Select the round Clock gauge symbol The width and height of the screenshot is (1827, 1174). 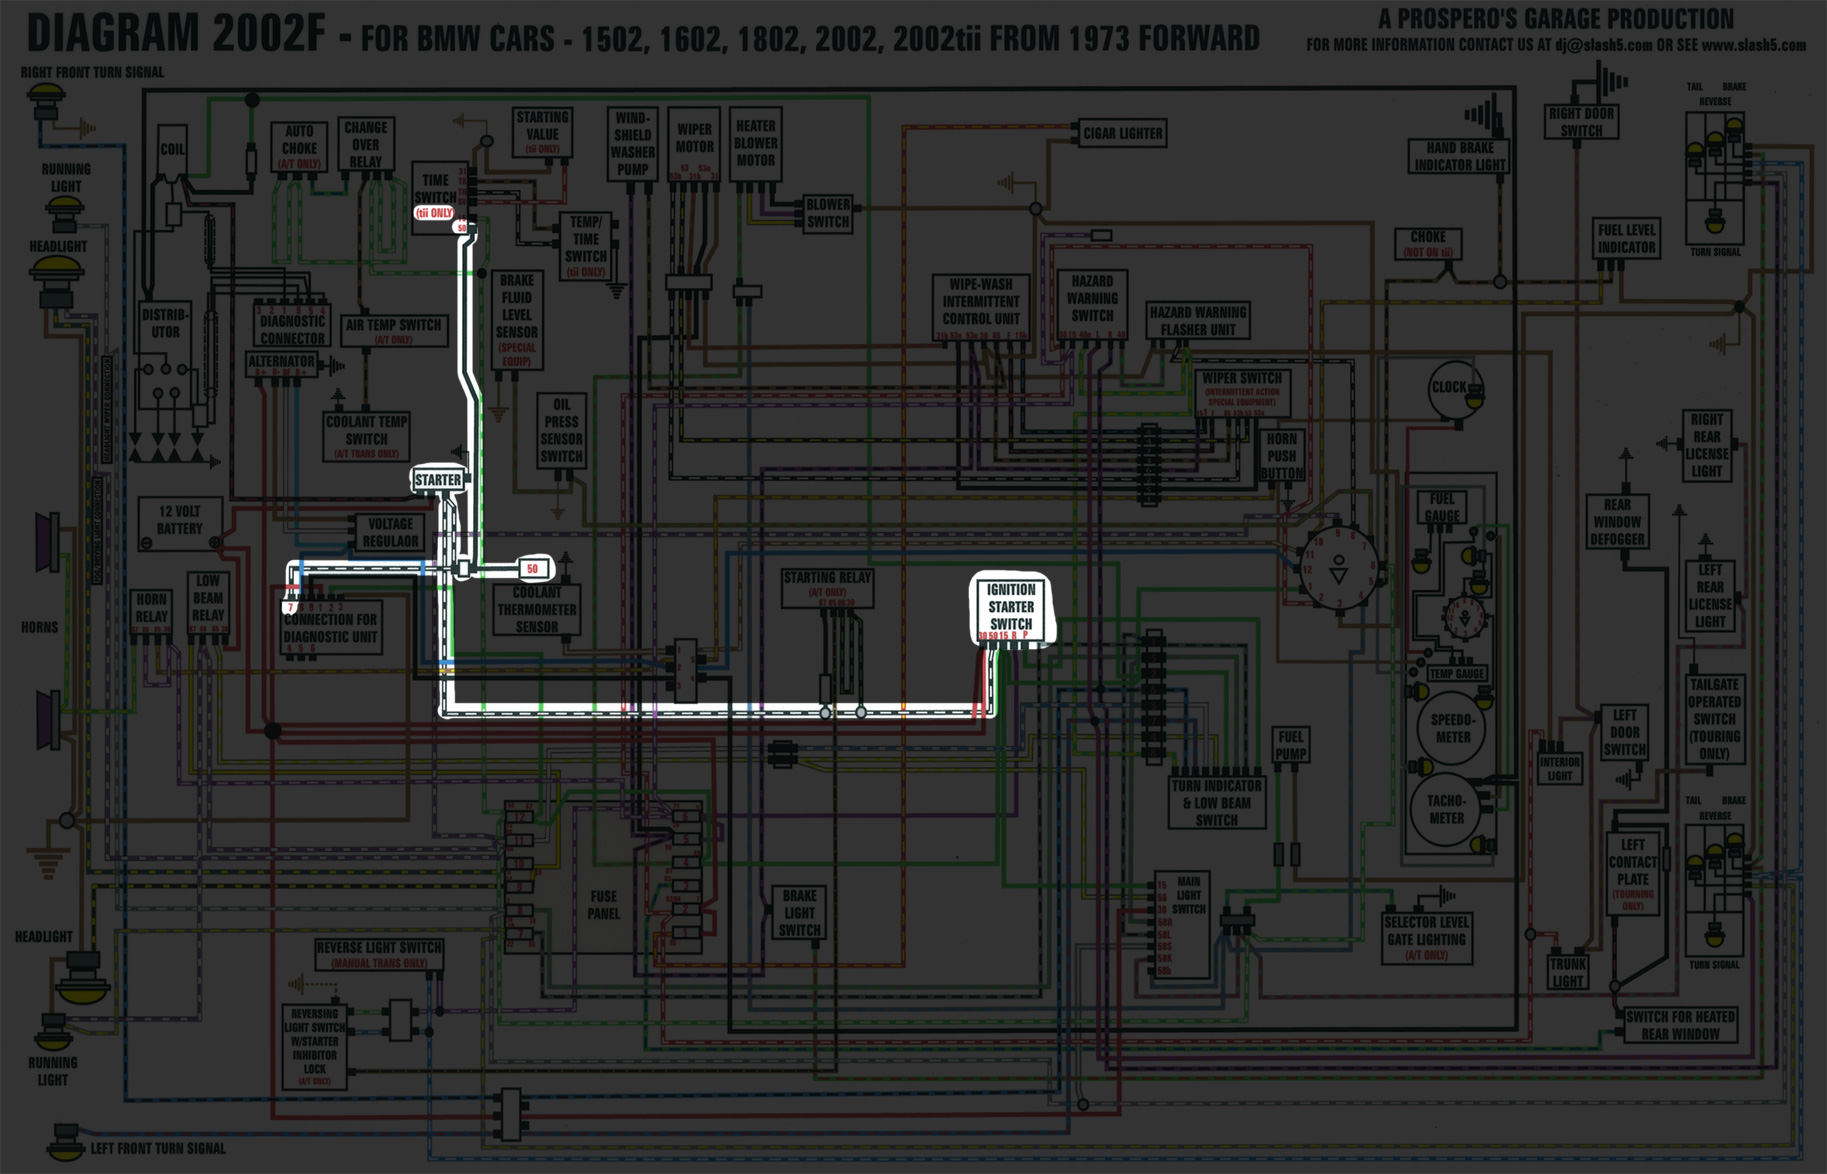point(1451,388)
